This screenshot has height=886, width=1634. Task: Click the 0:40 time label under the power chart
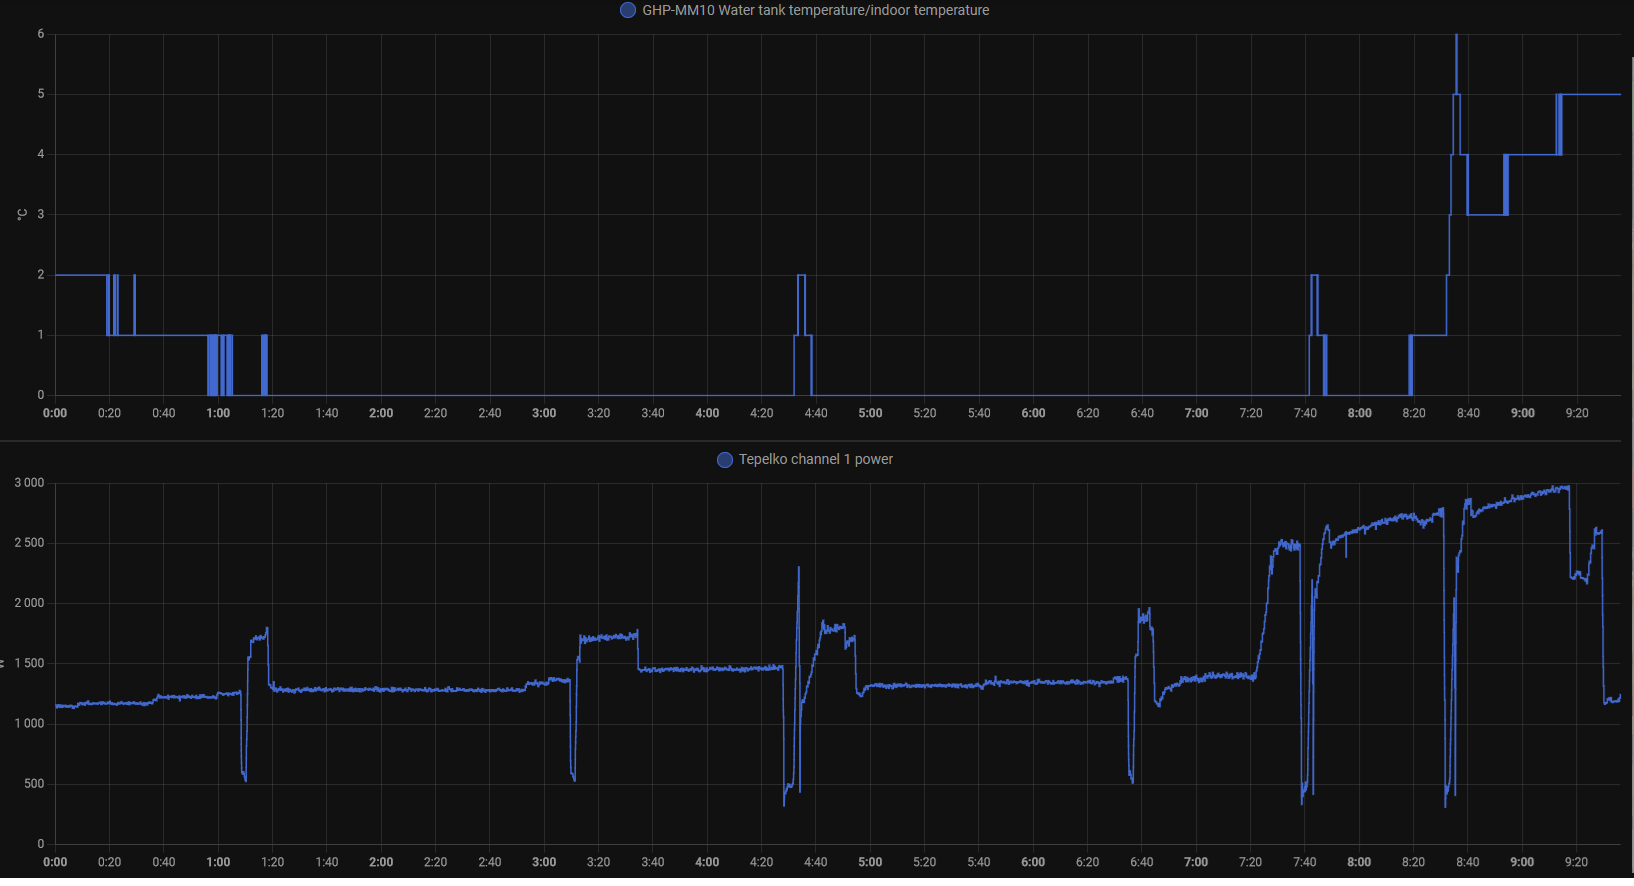(164, 862)
